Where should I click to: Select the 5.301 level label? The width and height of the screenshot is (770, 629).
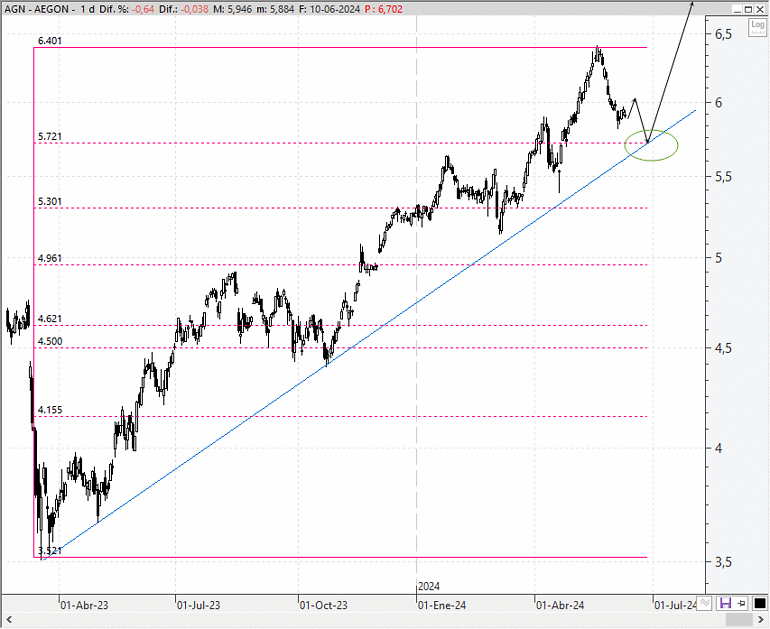50,201
